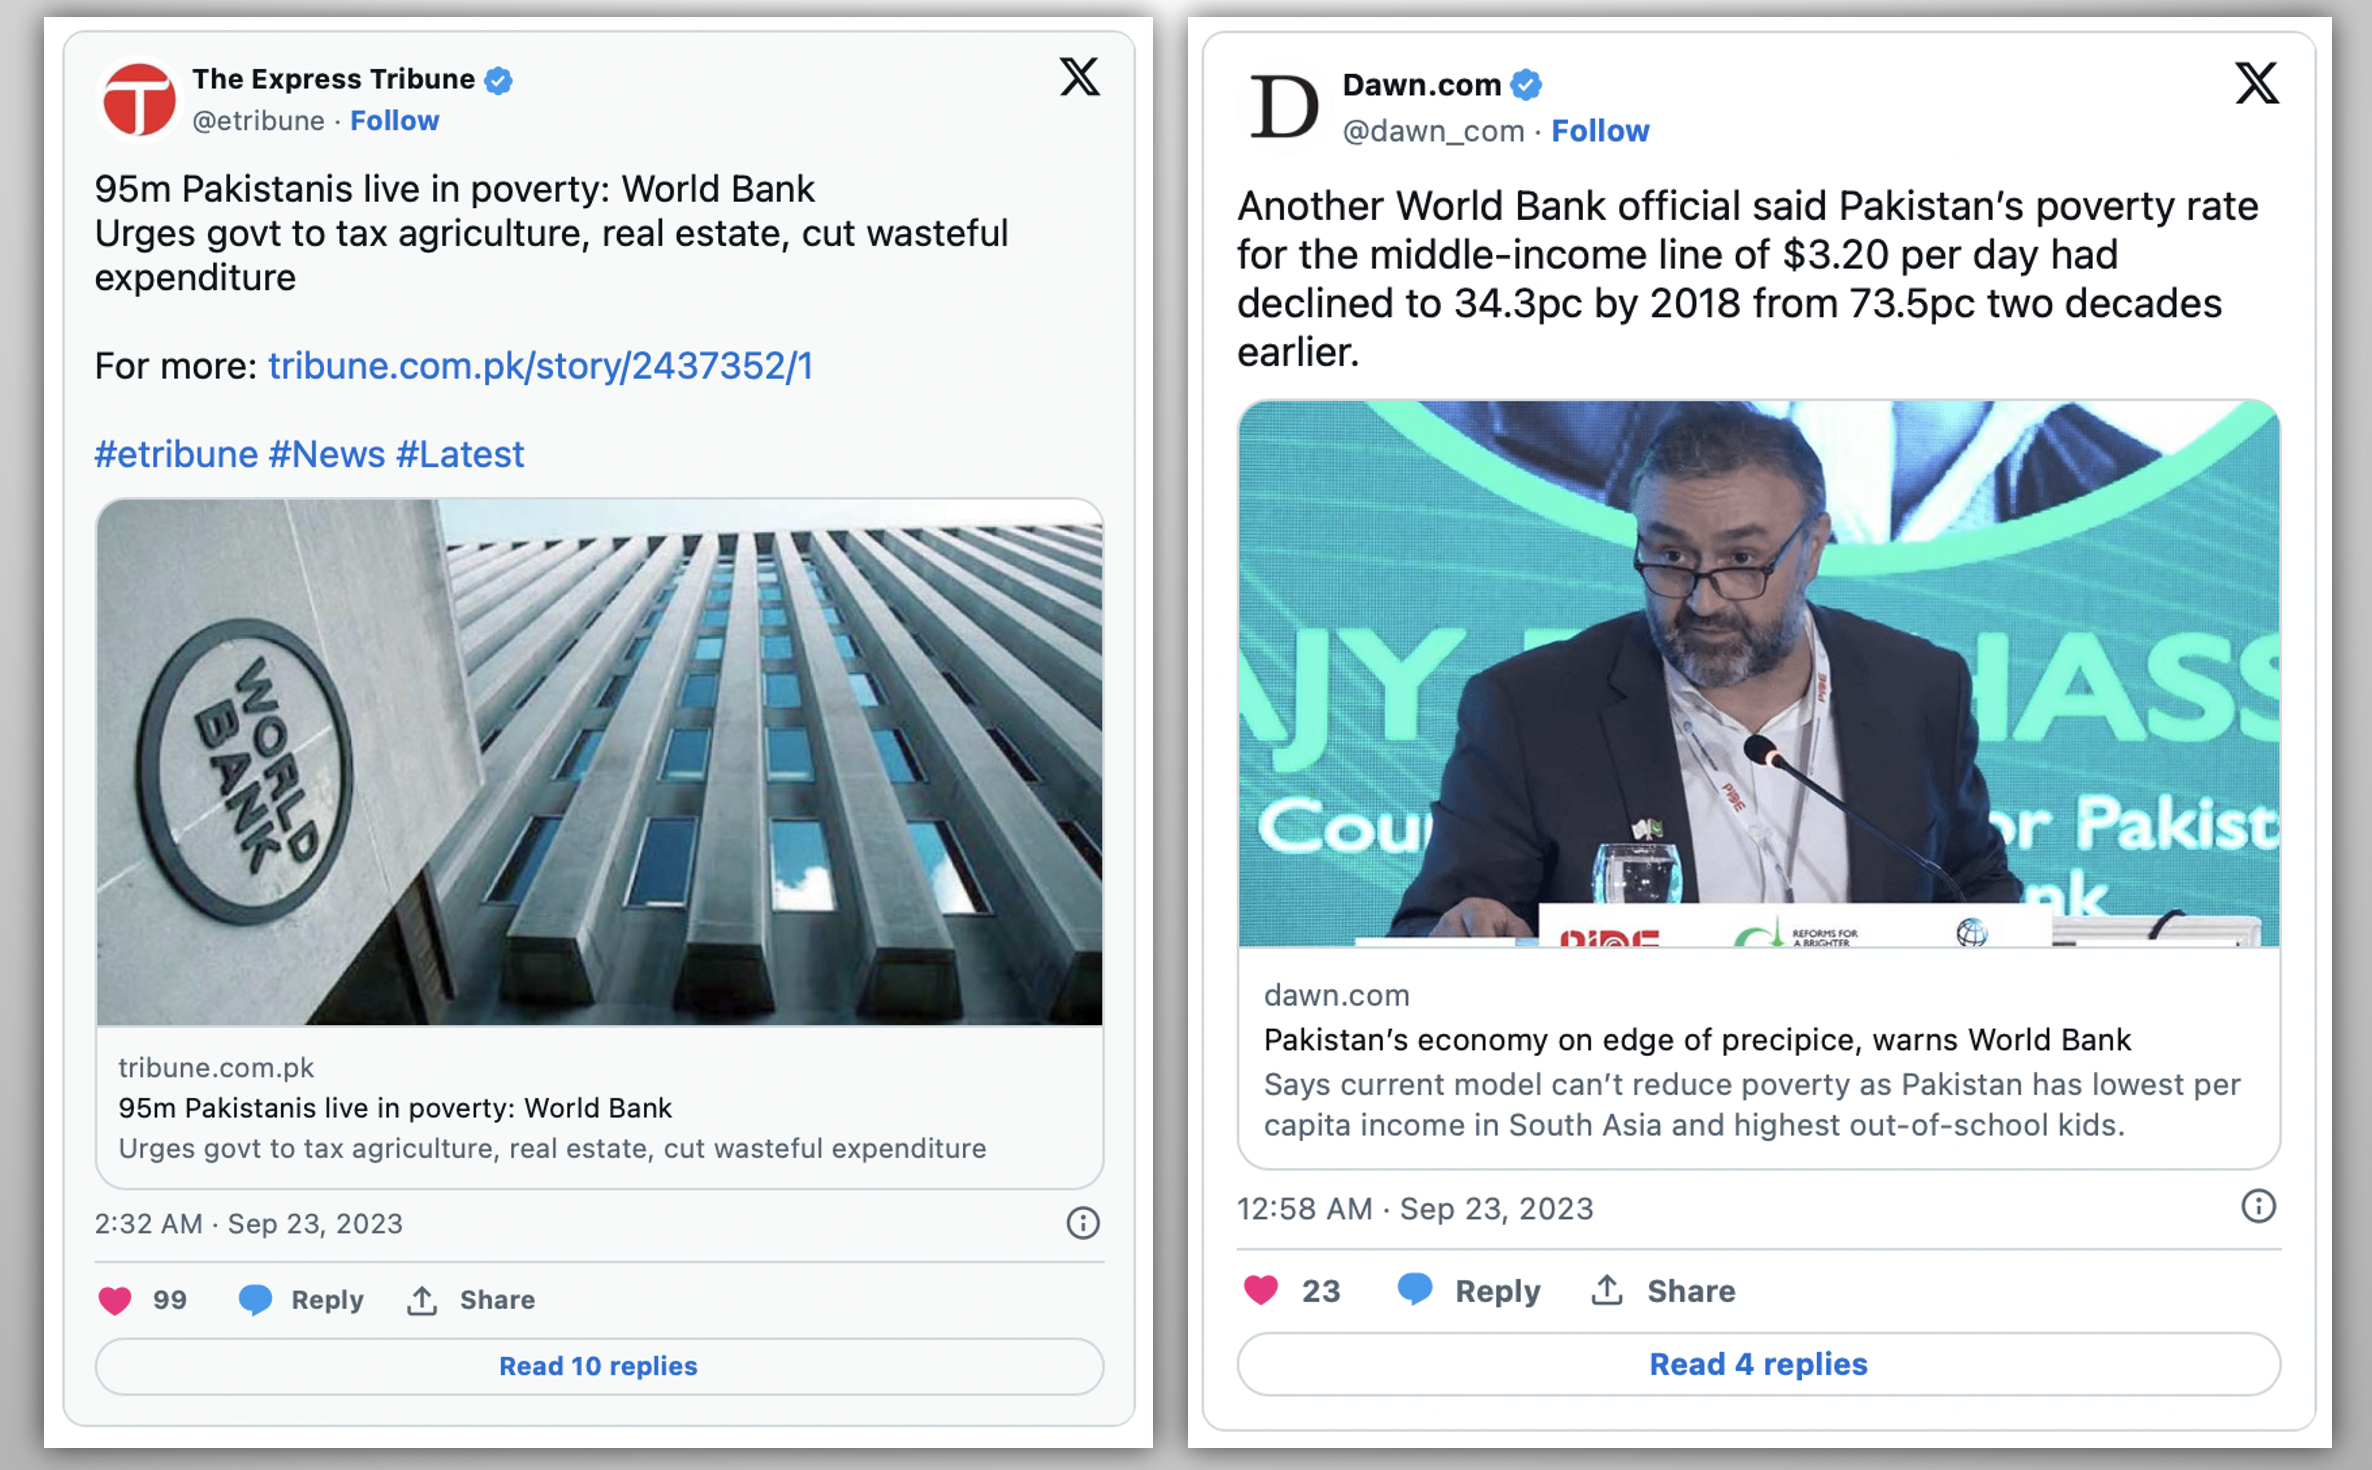This screenshot has width=2372, height=1470.
Task: Click the #etribune hashtag
Action: (176, 454)
